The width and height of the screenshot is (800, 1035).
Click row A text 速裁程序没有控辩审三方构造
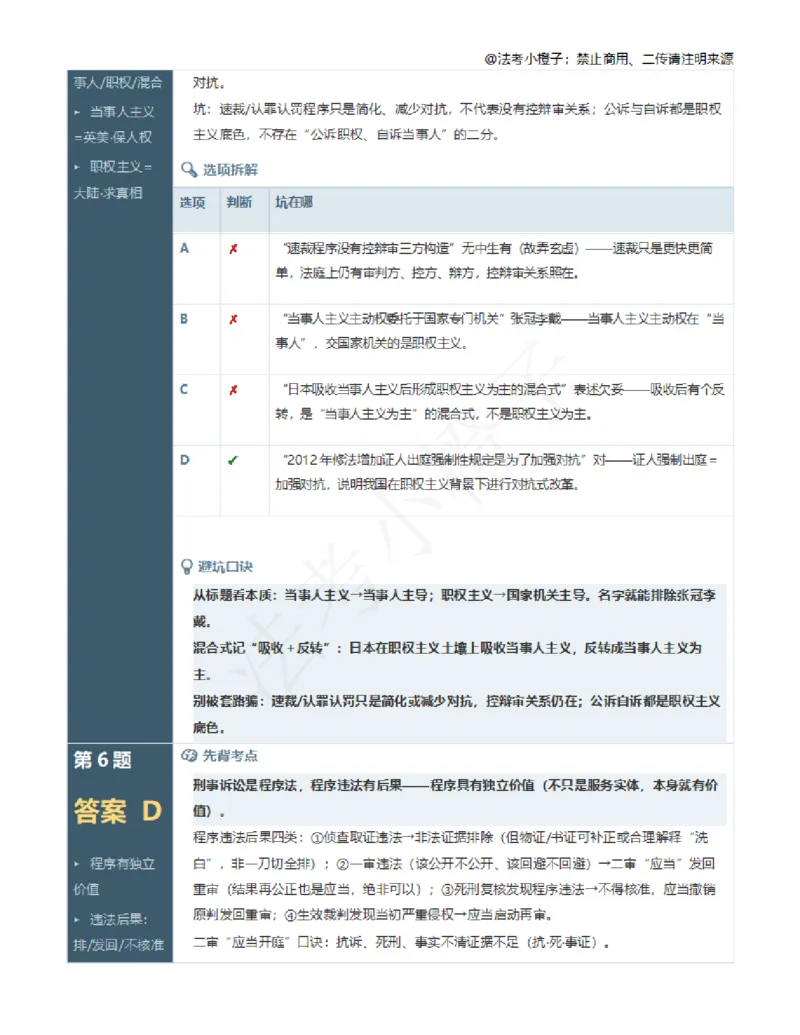(x=367, y=248)
